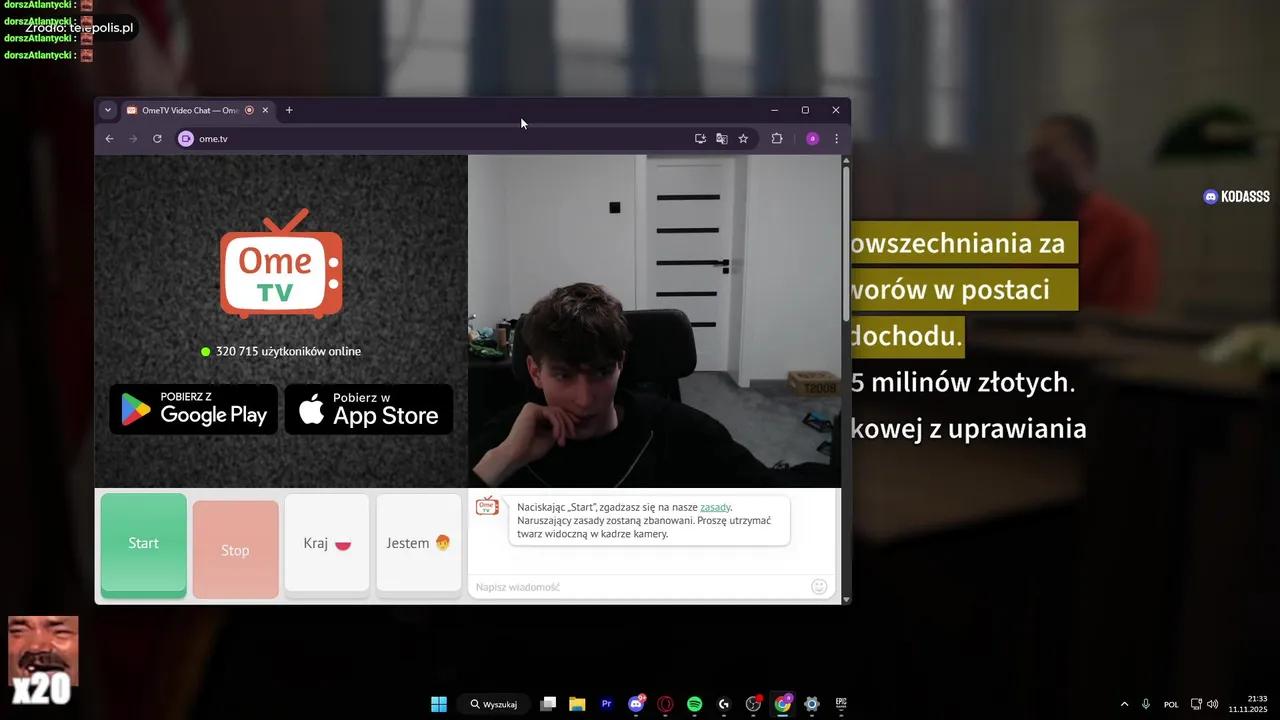The width and height of the screenshot is (1280, 720).
Task: Translate the page via the Translate icon
Action: (722, 138)
